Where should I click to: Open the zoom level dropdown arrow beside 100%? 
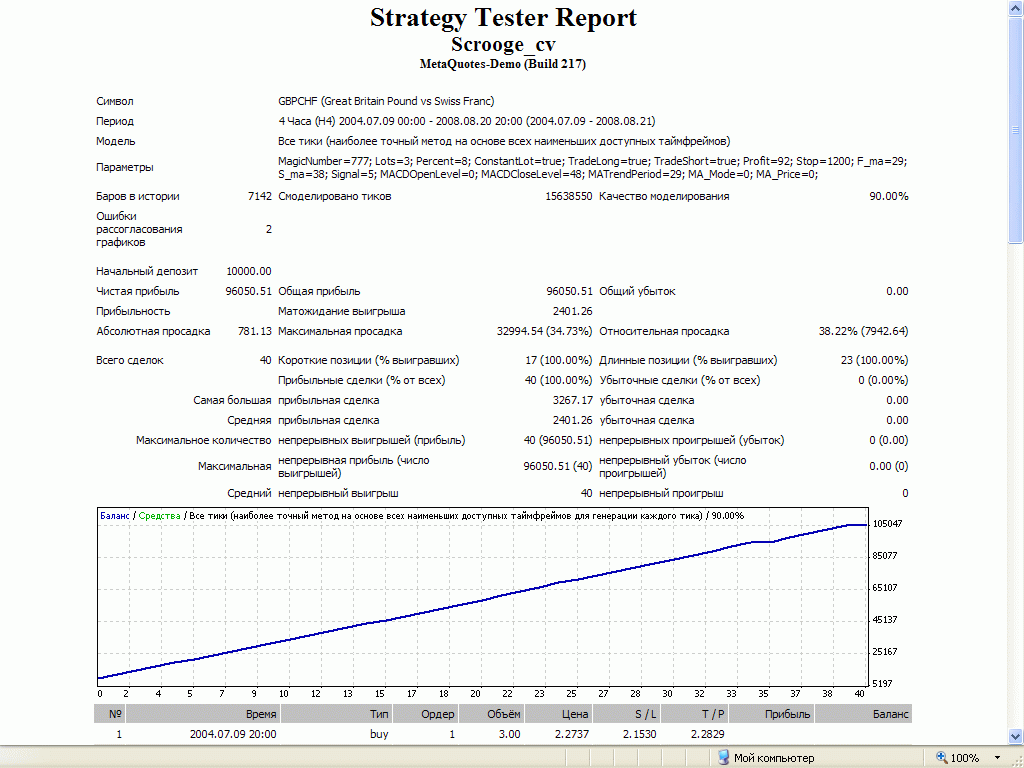coord(997,758)
